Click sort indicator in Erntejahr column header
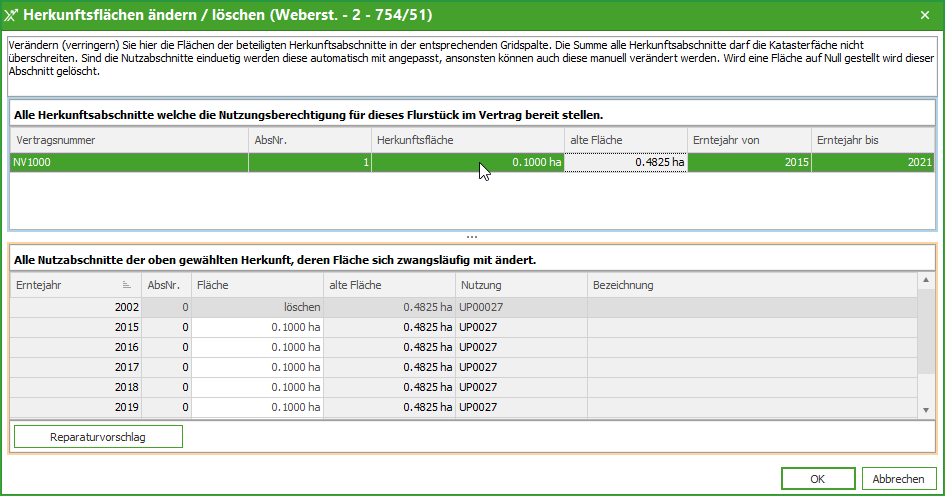Screen dimensions: 945x496 [x=126, y=285]
